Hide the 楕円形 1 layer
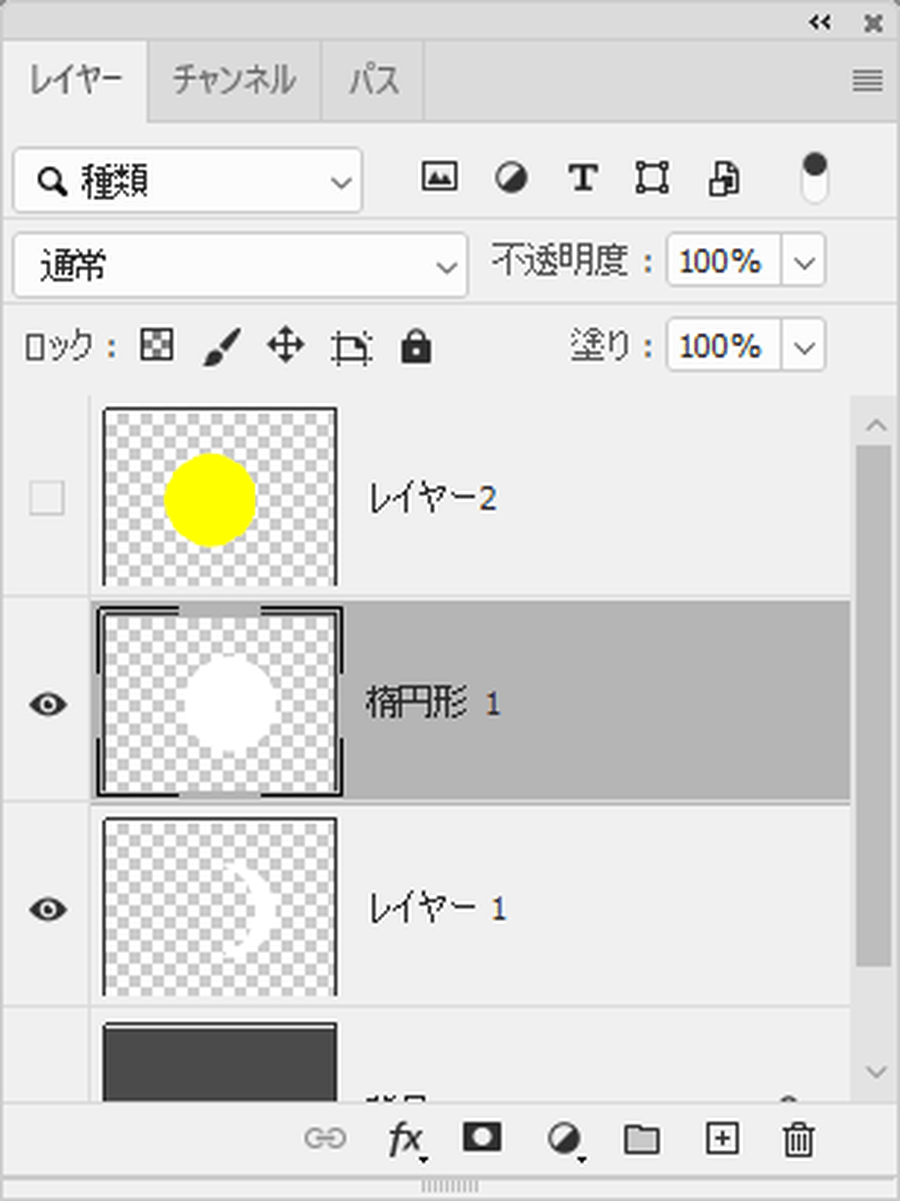The width and height of the screenshot is (900, 1201). [x=48, y=704]
